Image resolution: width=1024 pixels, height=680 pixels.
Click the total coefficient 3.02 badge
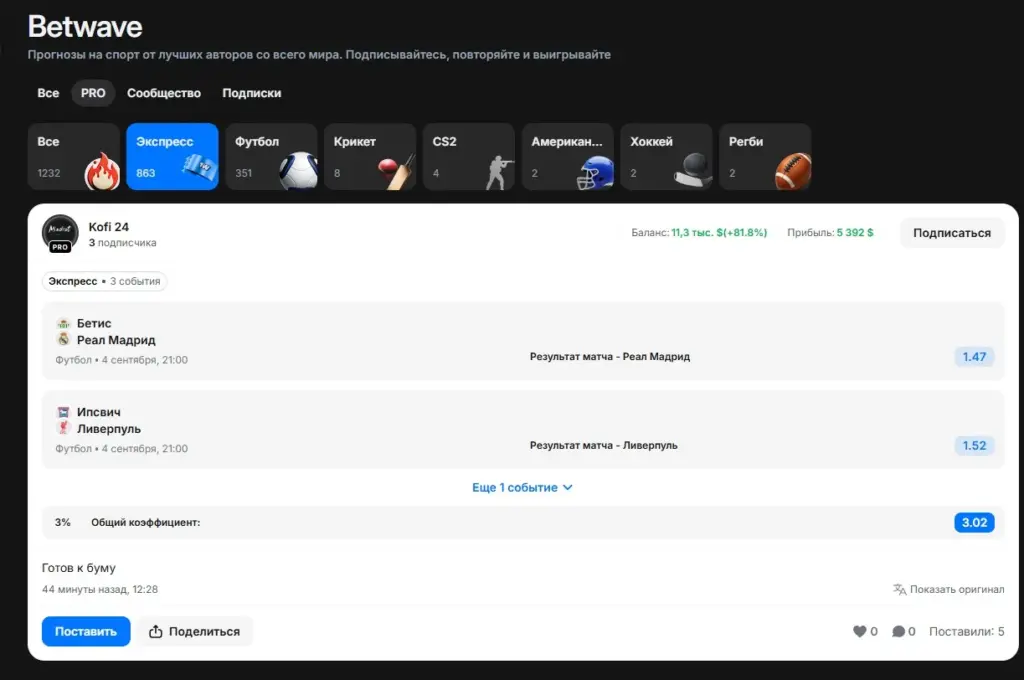(974, 523)
